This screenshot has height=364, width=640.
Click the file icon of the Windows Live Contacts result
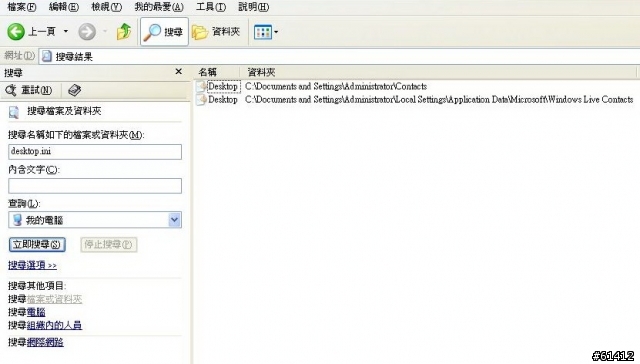click(x=201, y=100)
